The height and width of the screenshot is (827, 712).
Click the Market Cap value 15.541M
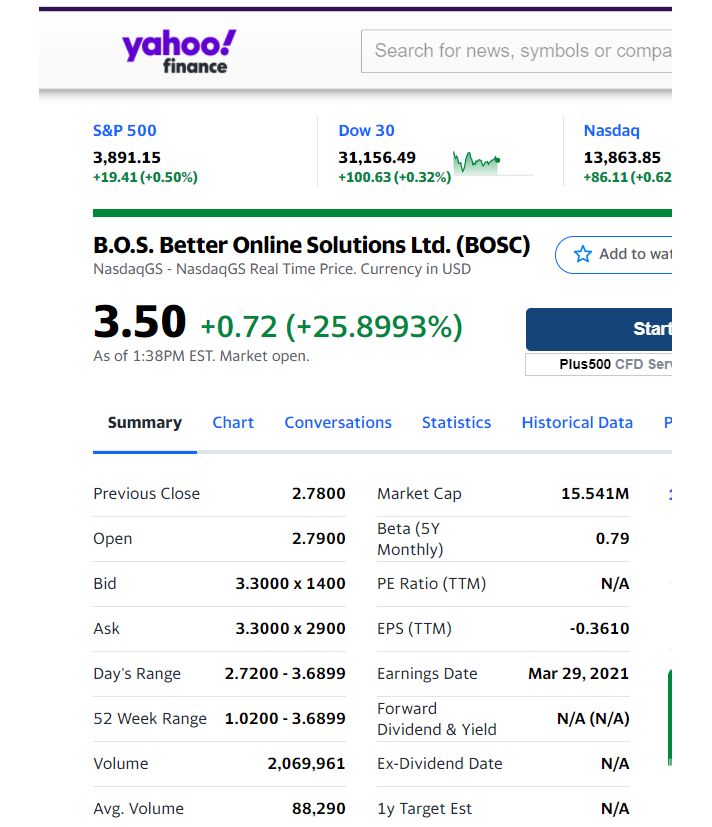[595, 494]
